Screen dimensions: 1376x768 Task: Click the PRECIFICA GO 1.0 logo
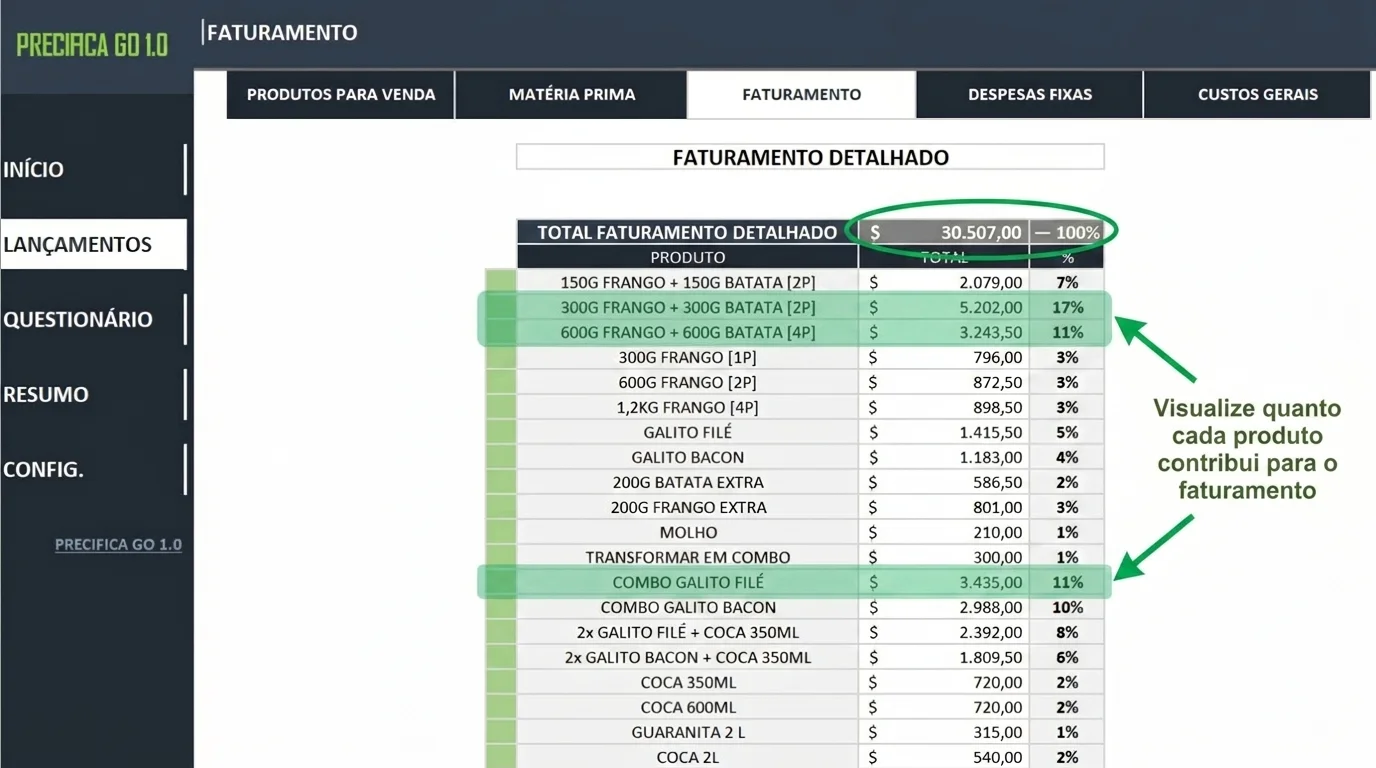(x=92, y=44)
